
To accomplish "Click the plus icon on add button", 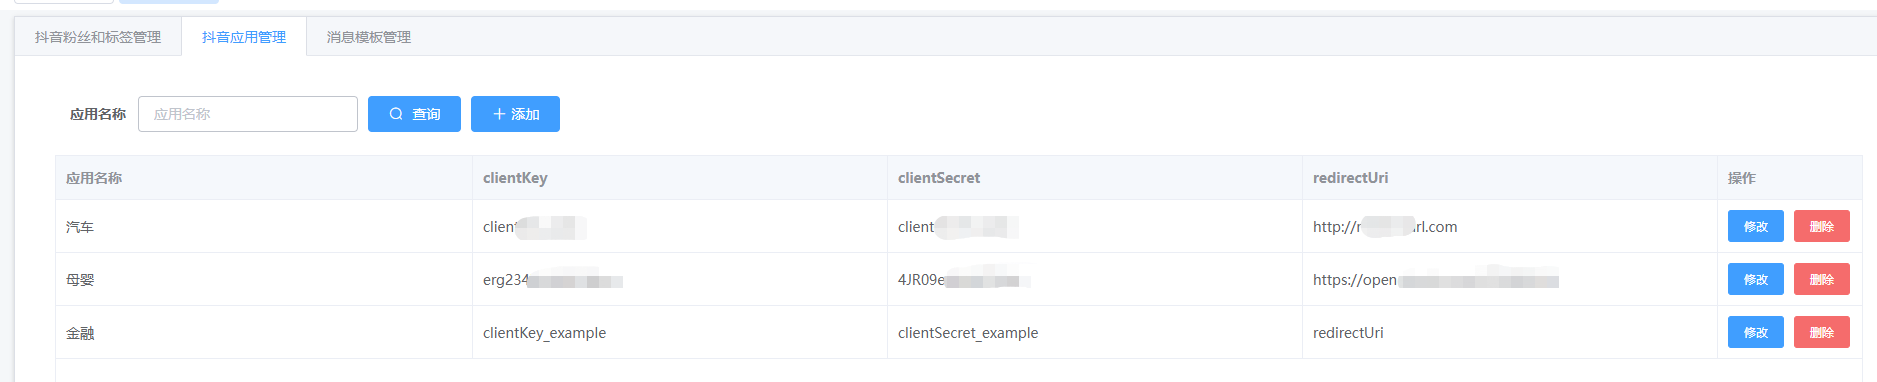I will coord(499,114).
